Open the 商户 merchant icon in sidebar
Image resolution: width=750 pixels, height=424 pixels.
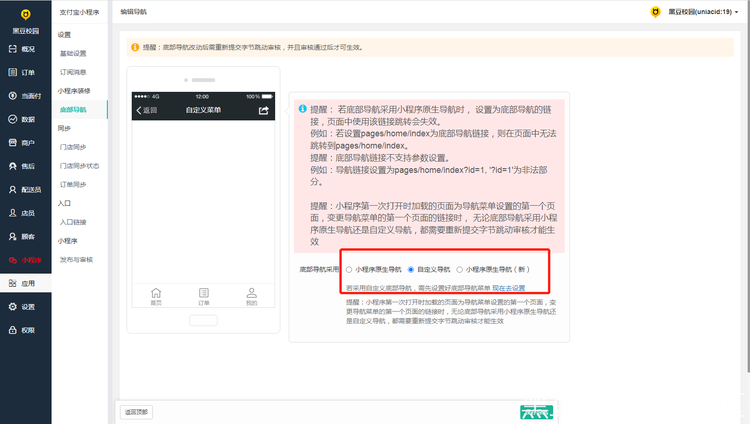click(x=13, y=143)
